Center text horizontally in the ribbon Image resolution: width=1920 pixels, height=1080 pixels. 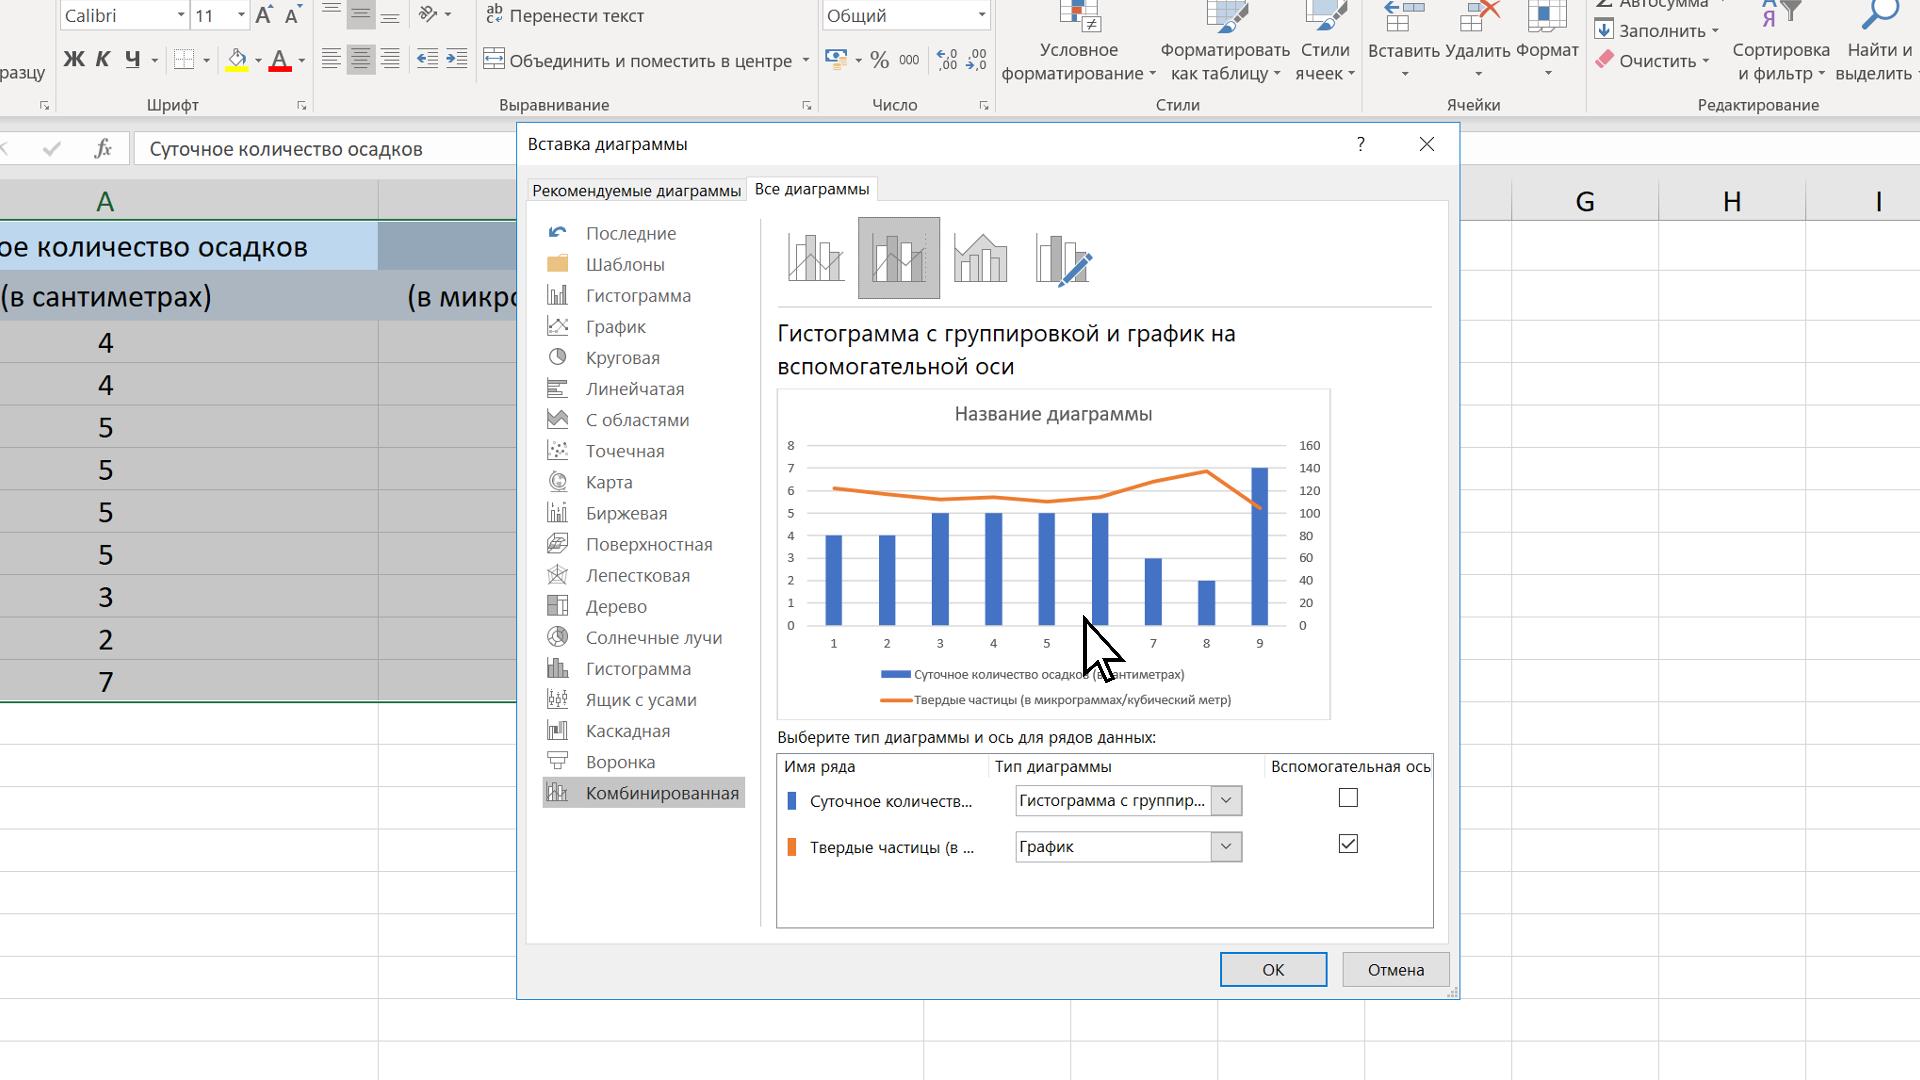pos(360,60)
